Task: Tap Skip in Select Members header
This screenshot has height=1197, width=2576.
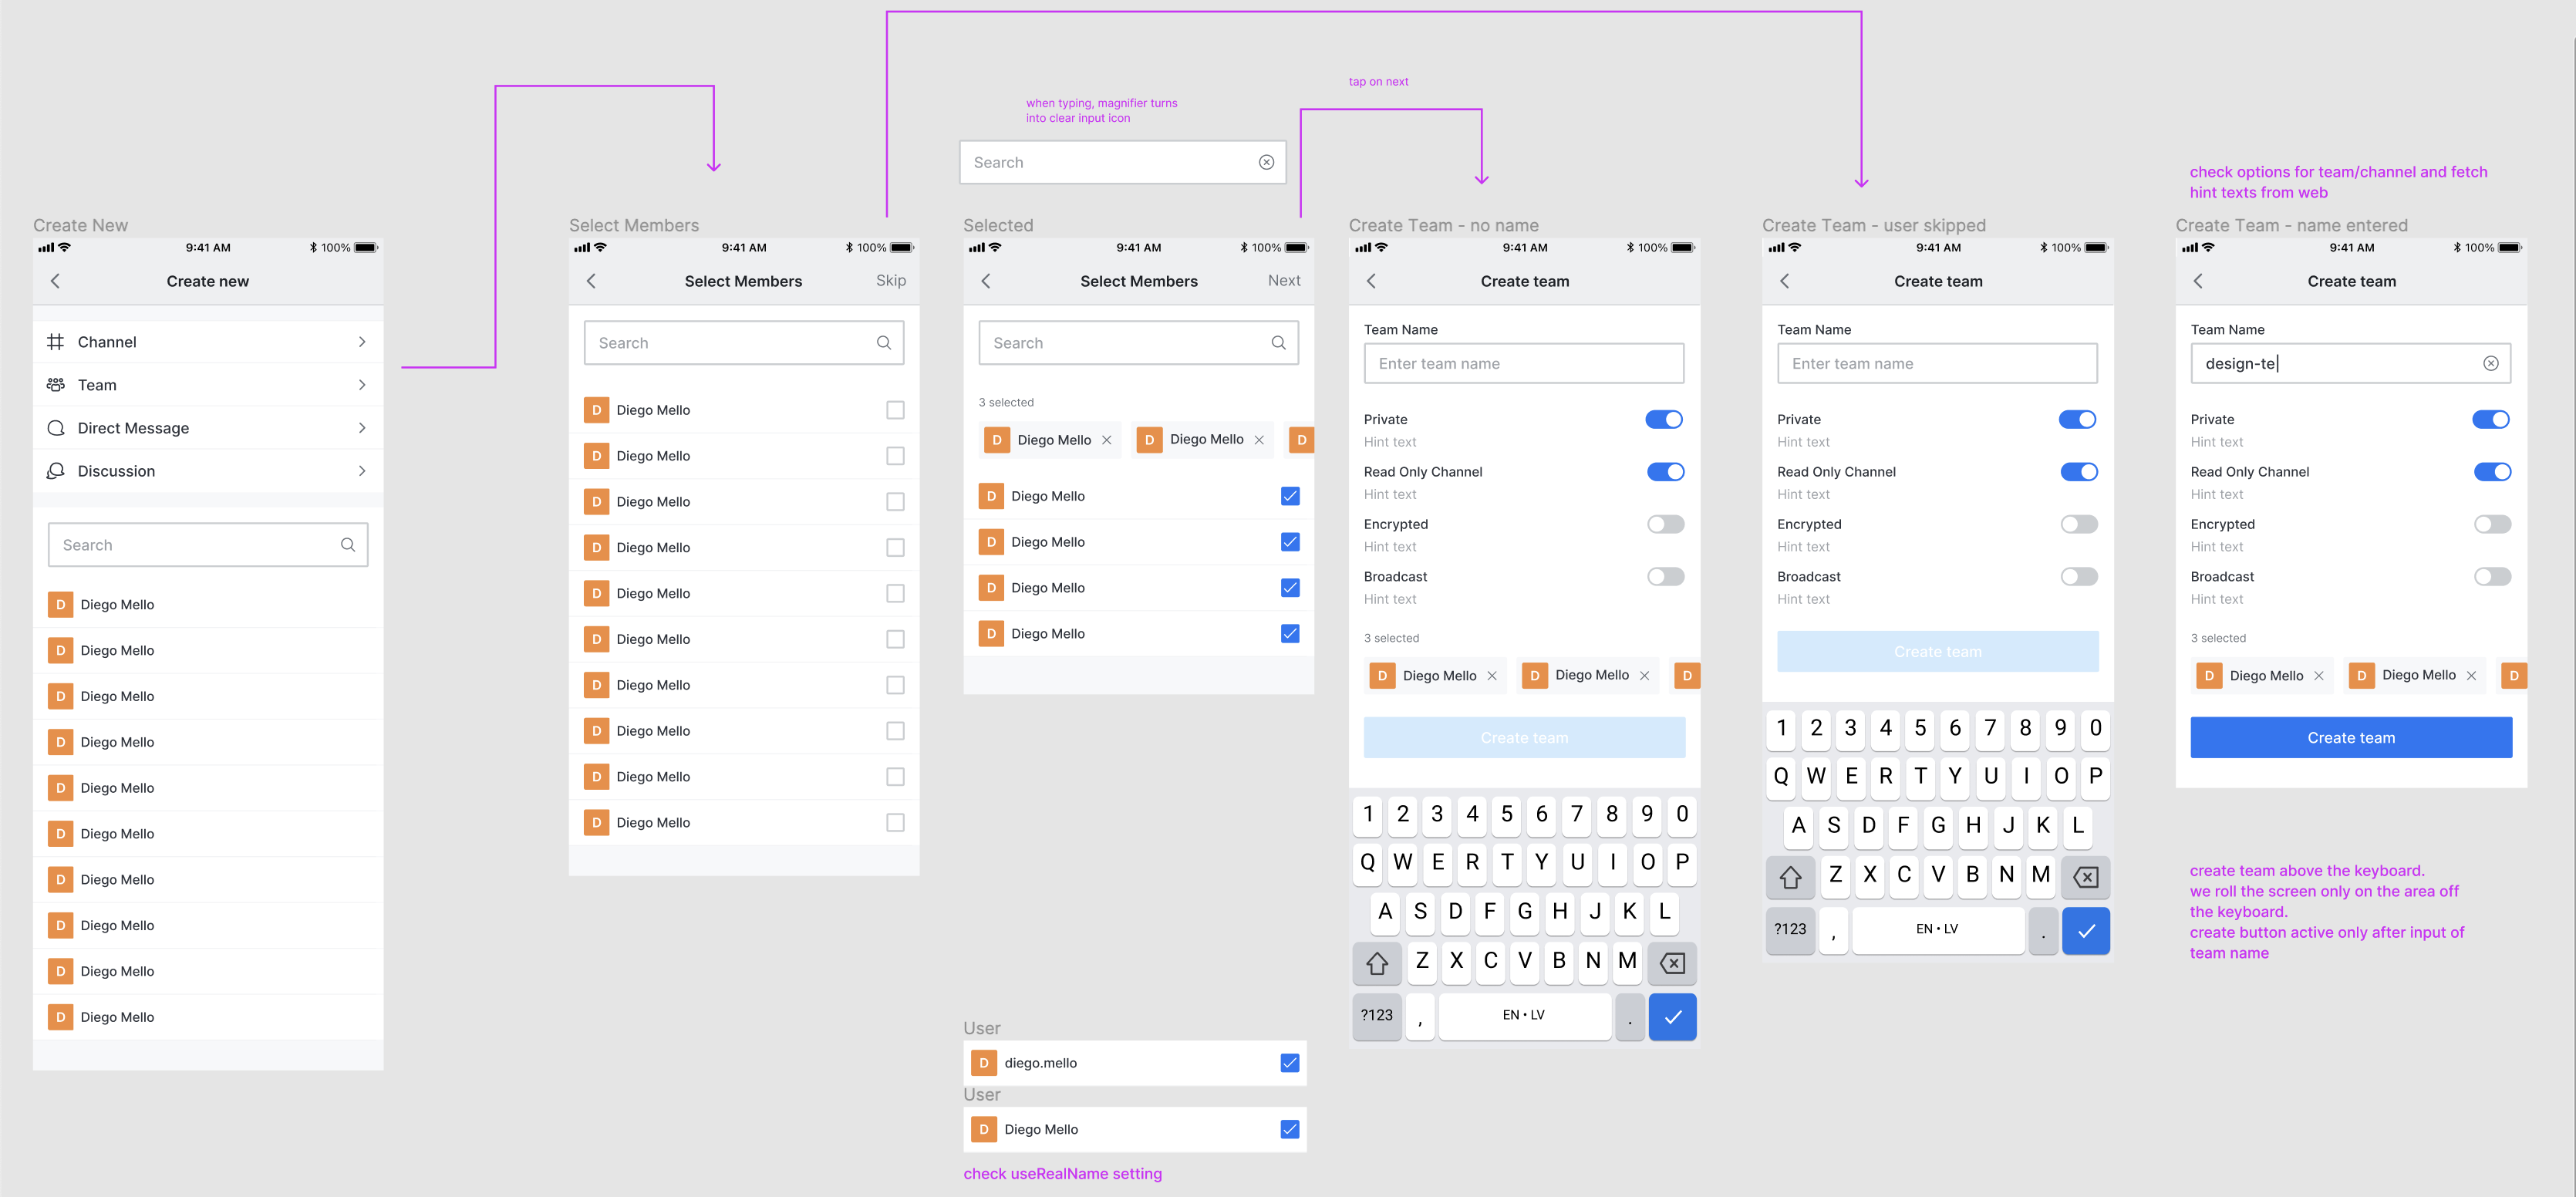Action: coord(890,281)
